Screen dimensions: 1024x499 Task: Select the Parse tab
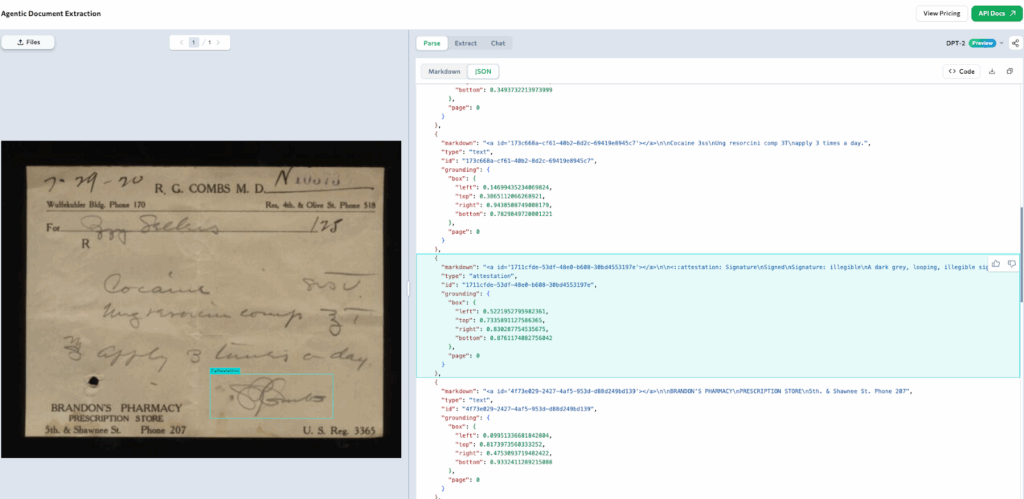pos(432,43)
